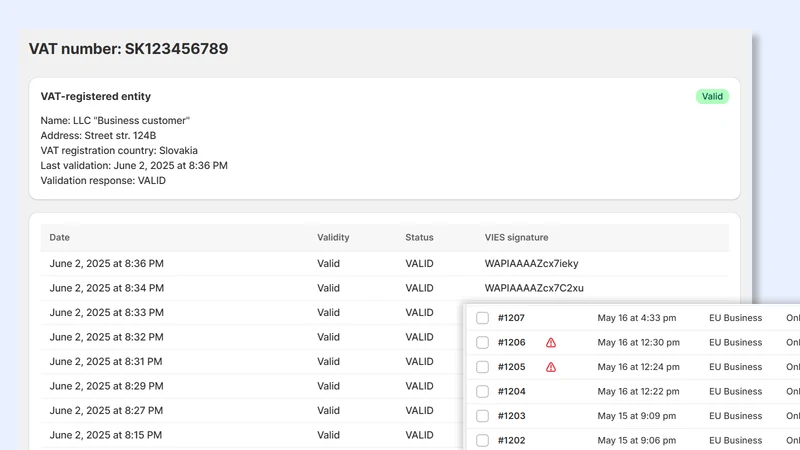800x450 pixels.
Task: Click the green Valid status badge
Action: 712,96
